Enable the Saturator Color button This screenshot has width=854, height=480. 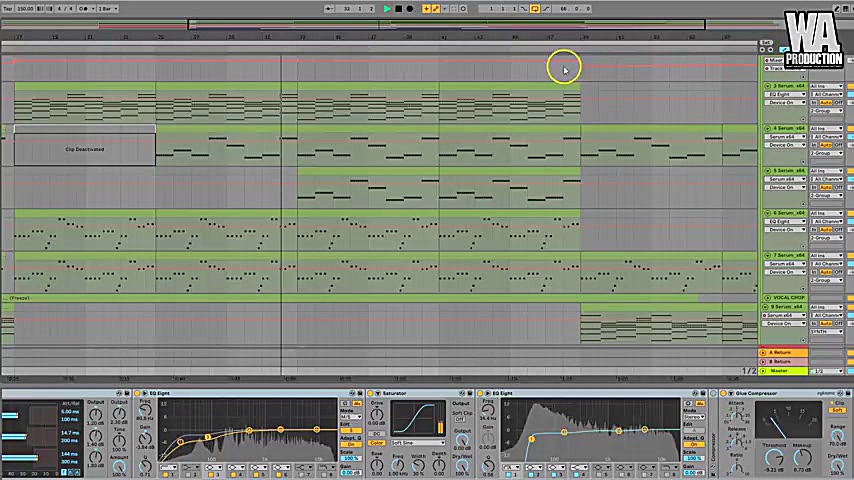(x=376, y=443)
